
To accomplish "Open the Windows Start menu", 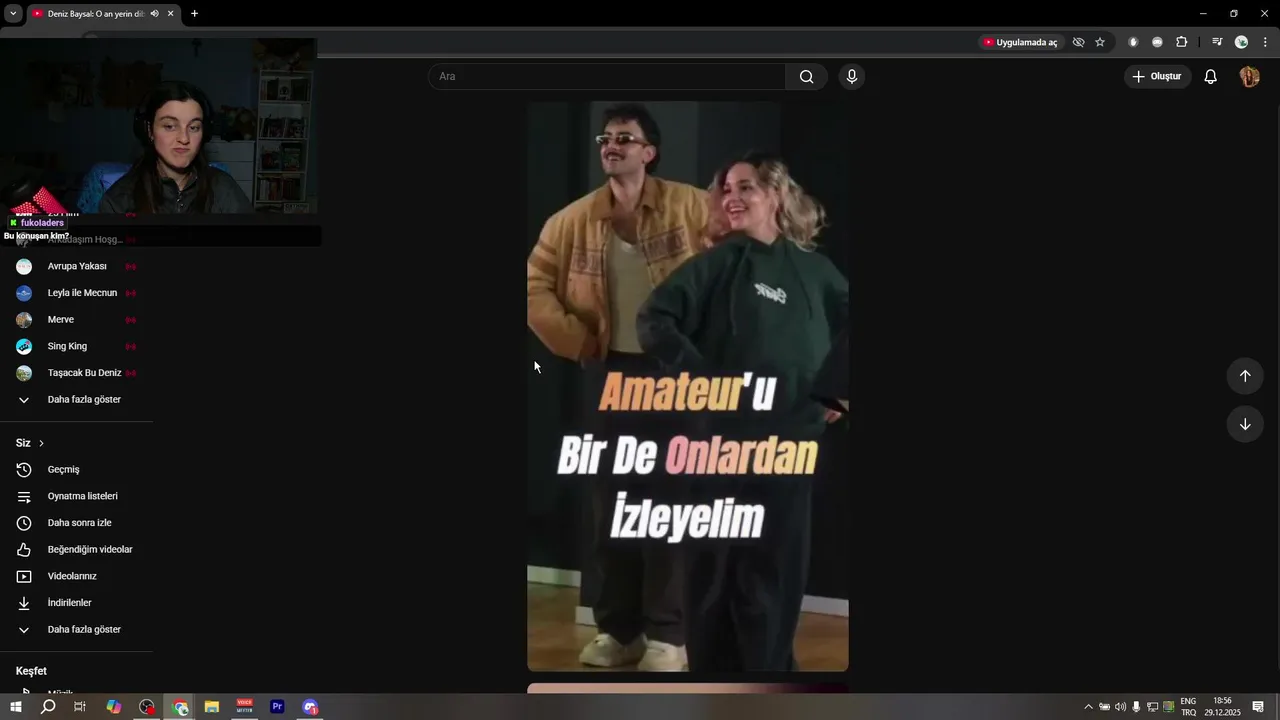I will tap(16, 707).
